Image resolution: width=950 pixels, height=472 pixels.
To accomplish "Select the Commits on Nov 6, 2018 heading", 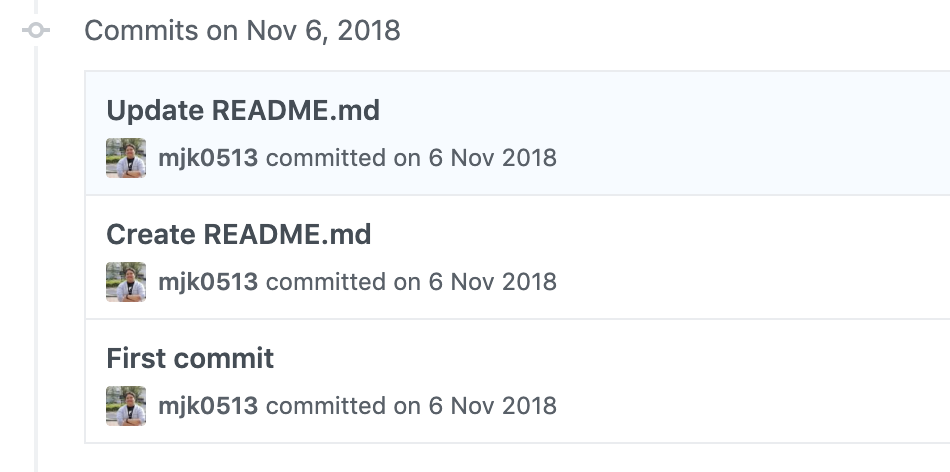I will 242,30.
